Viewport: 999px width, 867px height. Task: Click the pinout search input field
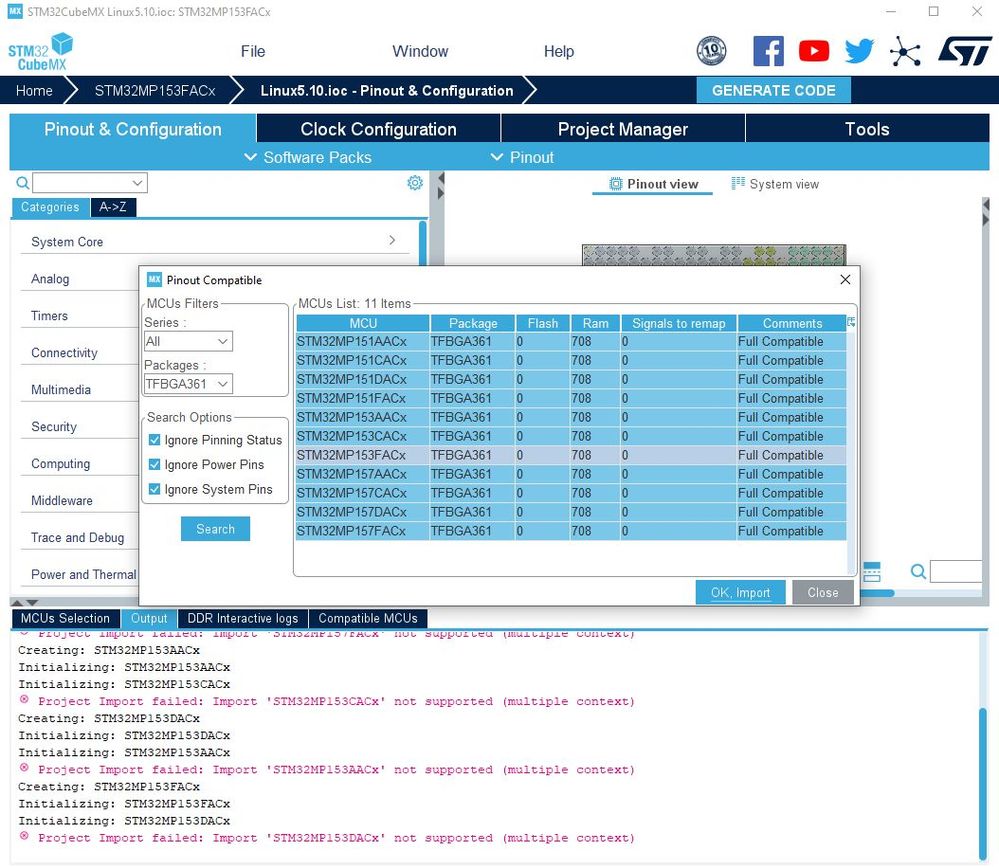pos(956,571)
